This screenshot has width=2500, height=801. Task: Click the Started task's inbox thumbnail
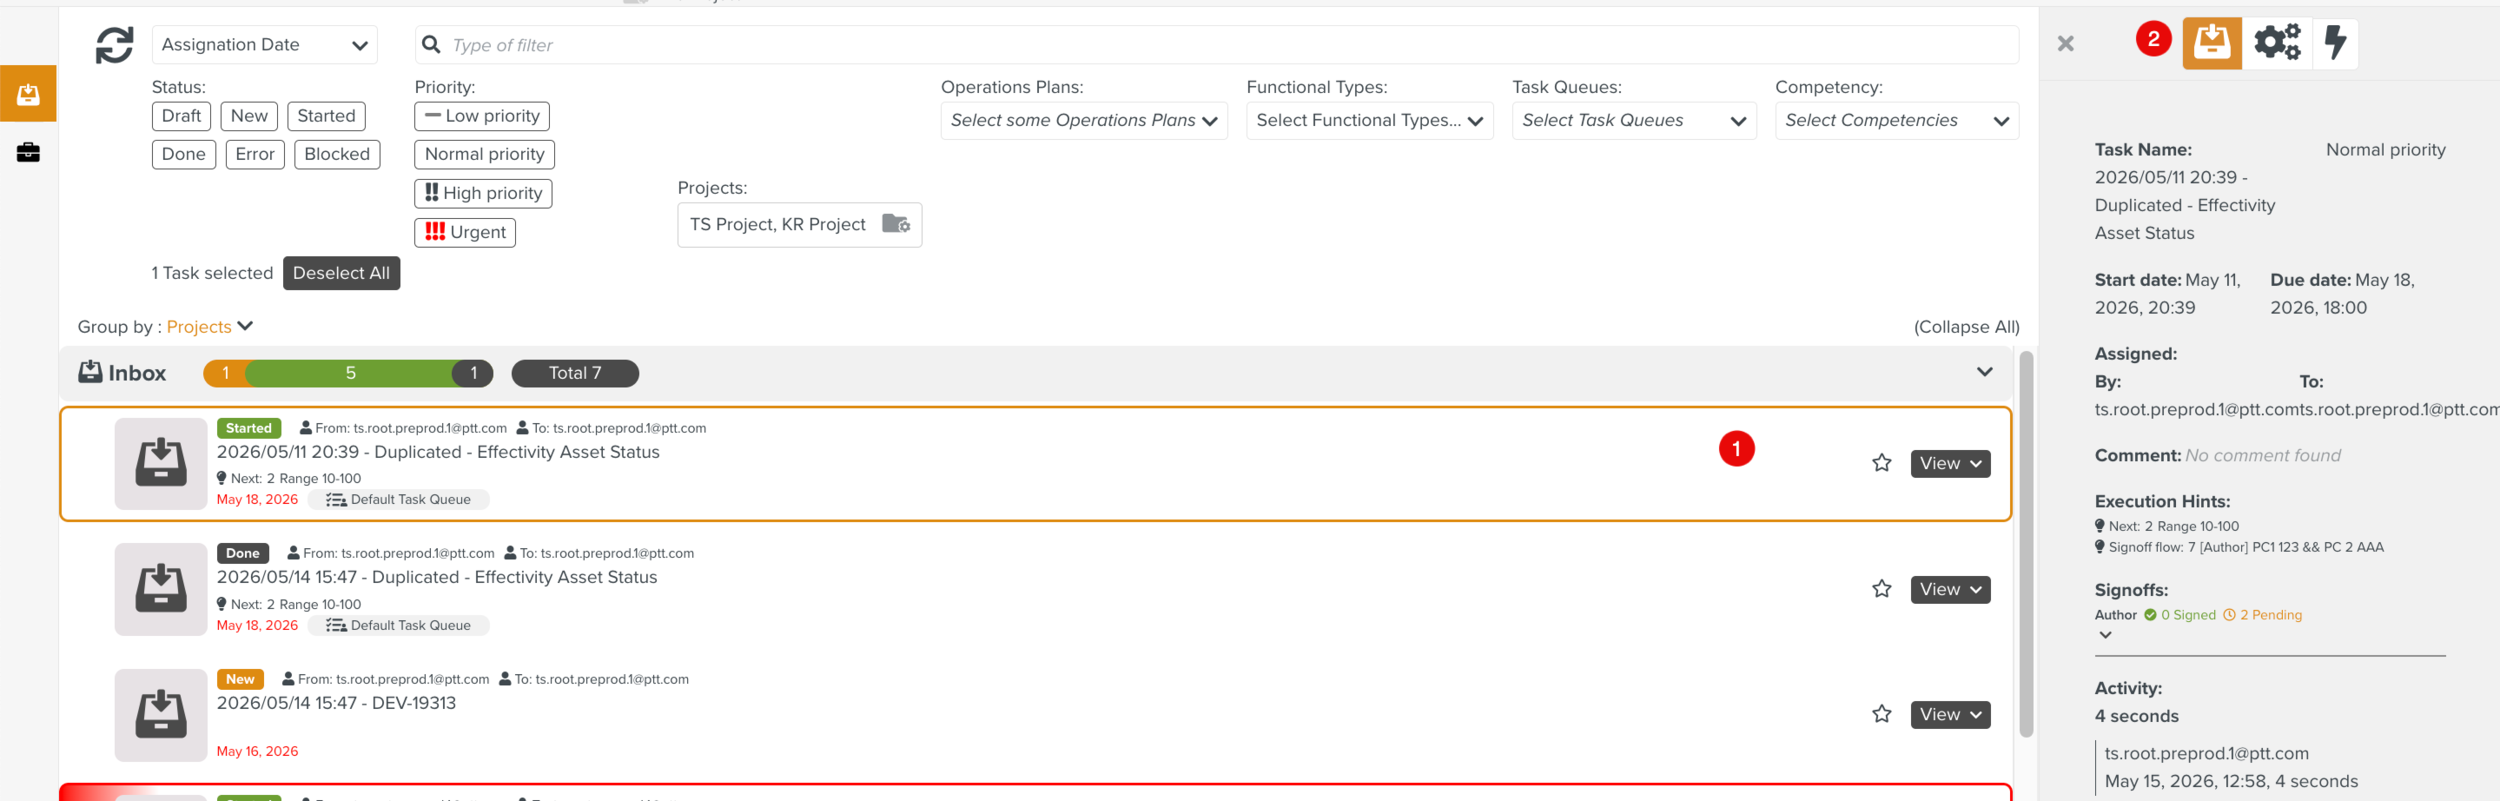click(161, 464)
